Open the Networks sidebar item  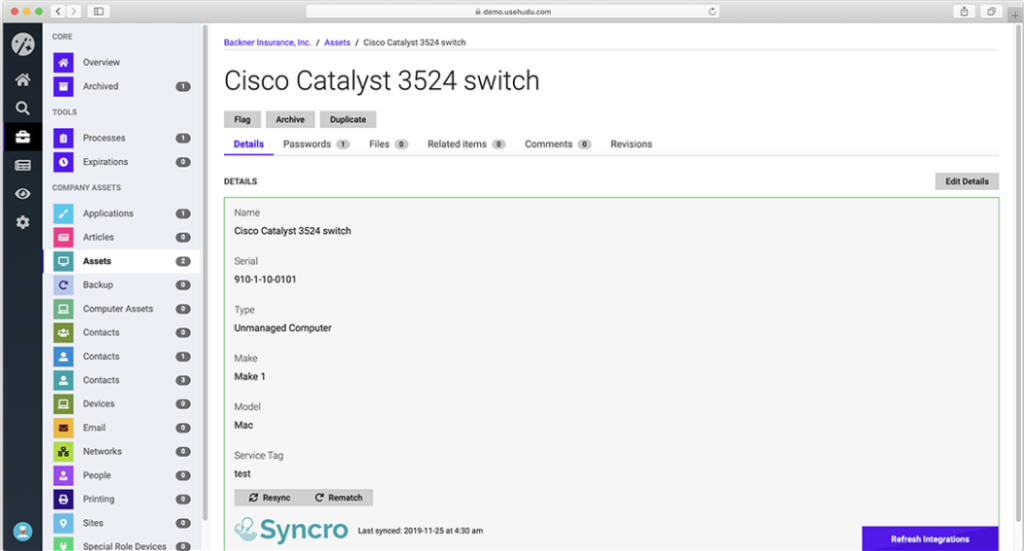(102, 452)
